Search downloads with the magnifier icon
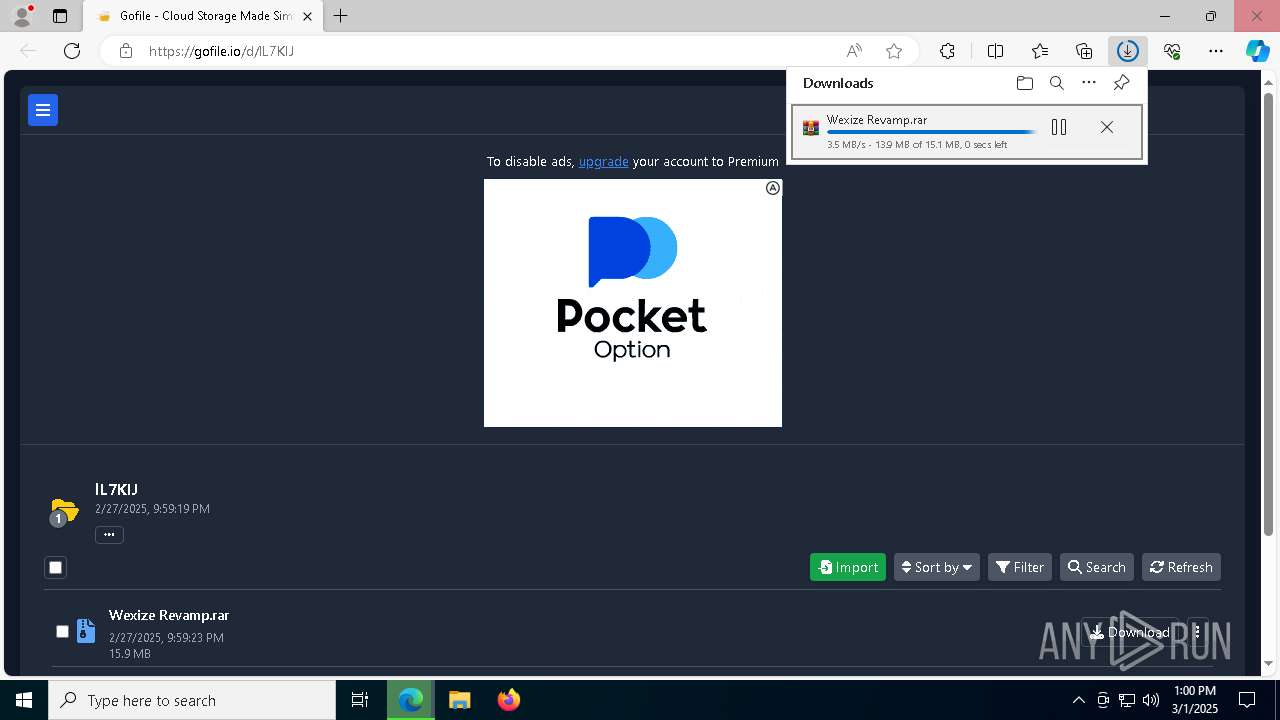Screen dimensions: 1280x720 point(1056,83)
